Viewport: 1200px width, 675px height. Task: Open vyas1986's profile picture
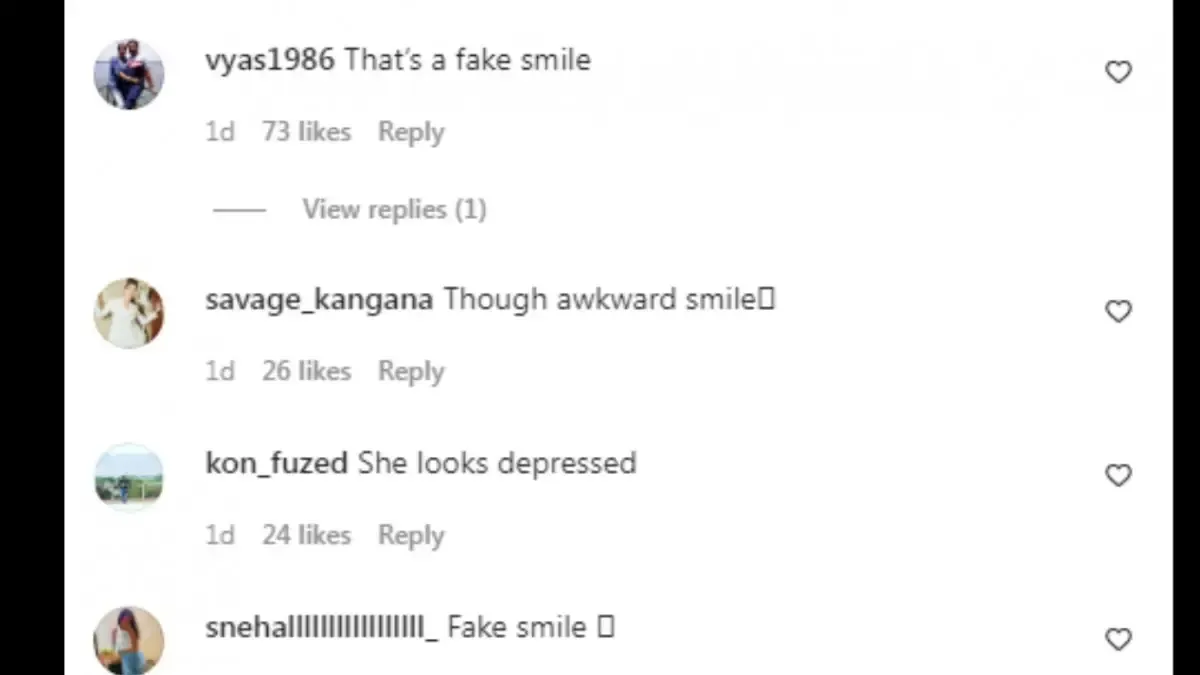[x=129, y=74]
